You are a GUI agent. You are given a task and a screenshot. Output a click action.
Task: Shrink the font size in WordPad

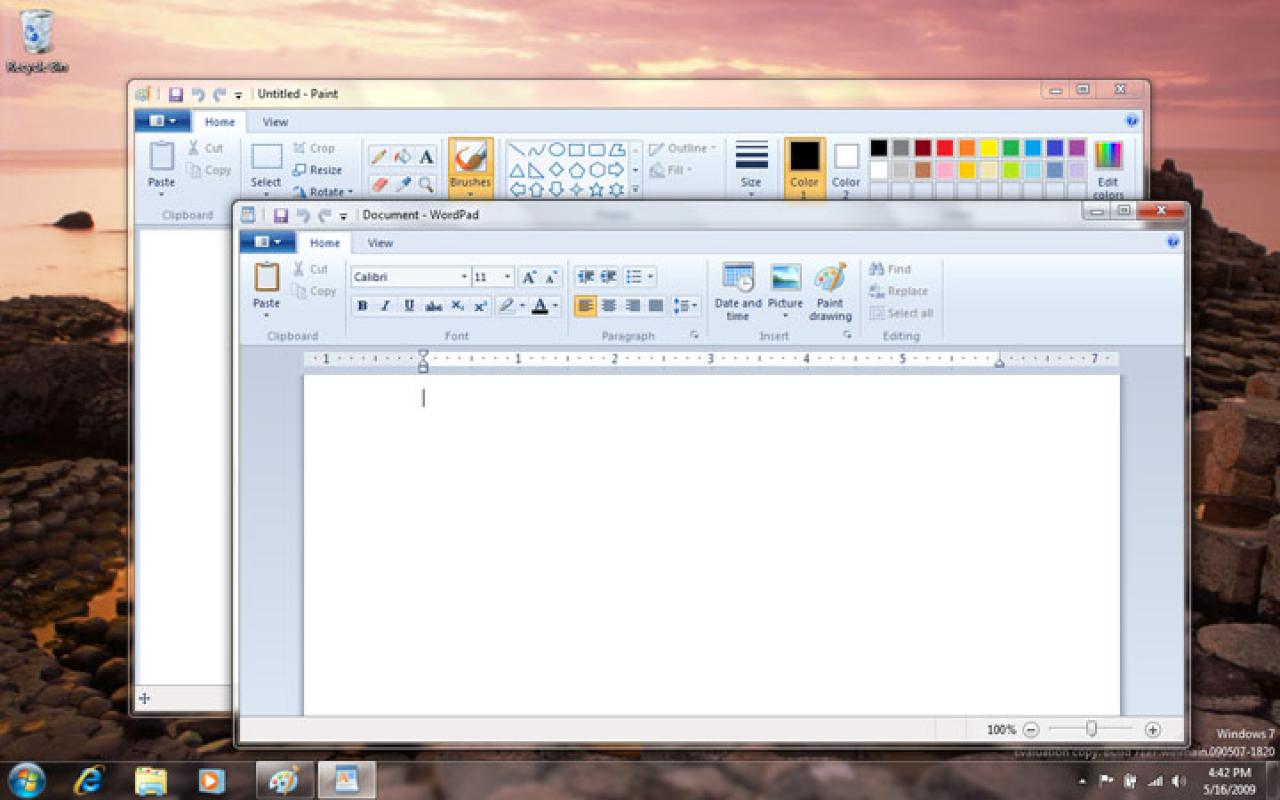click(551, 277)
